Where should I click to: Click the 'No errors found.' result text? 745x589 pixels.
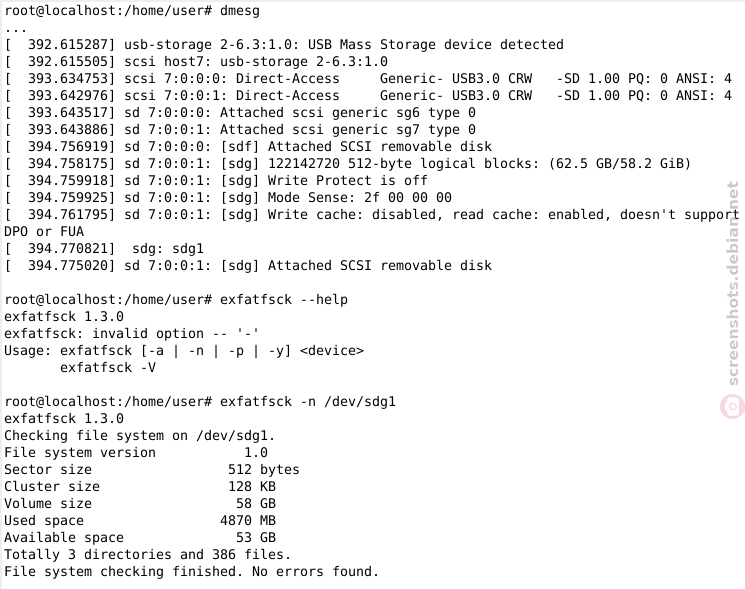[x=315, y=571]
